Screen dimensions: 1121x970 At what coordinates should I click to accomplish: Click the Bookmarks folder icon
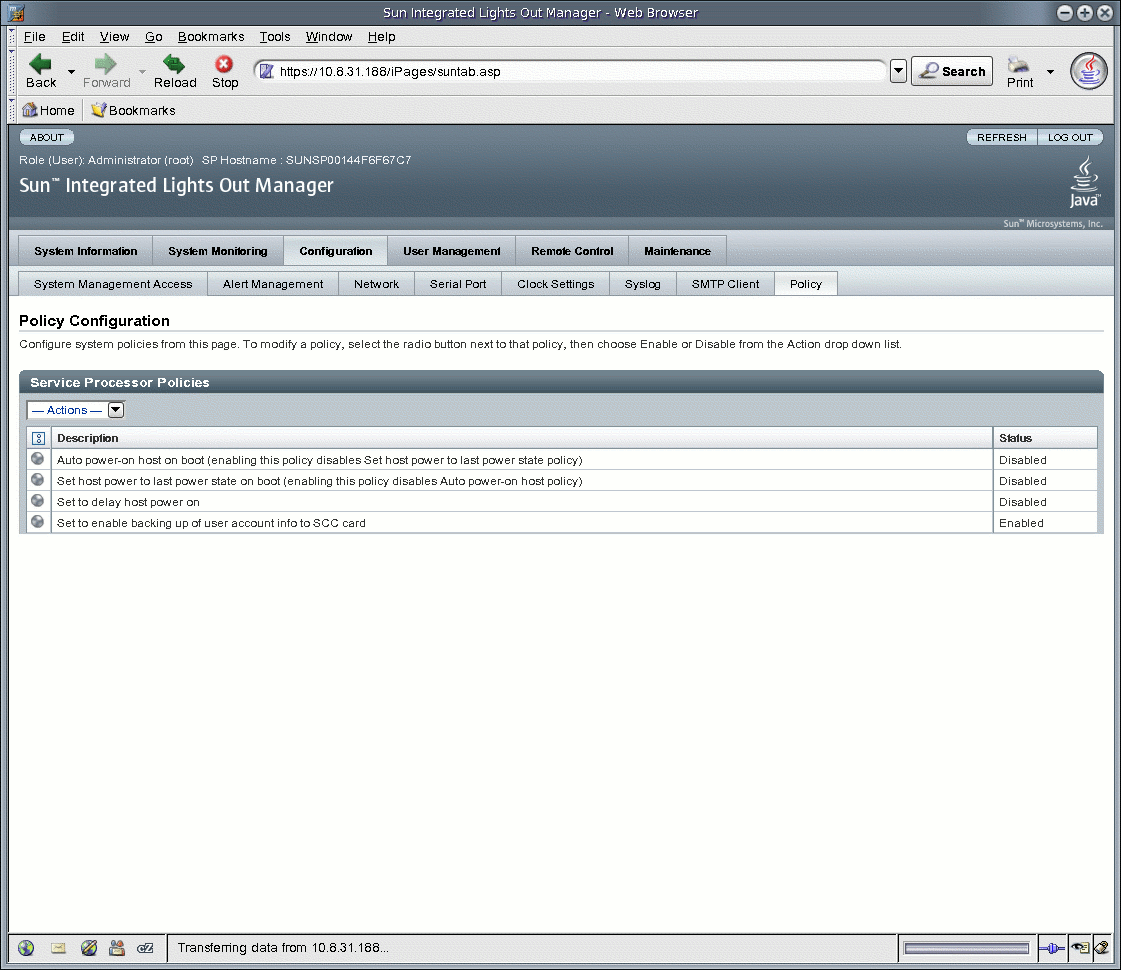click(99, 110)
